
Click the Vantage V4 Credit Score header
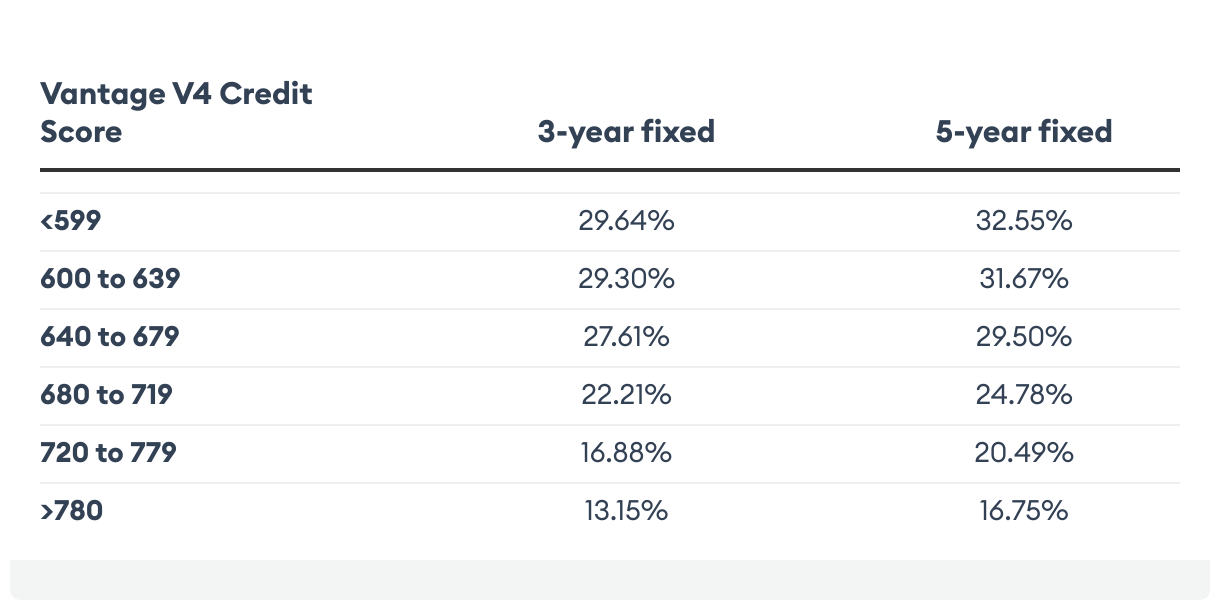click(x=176, y=112)
